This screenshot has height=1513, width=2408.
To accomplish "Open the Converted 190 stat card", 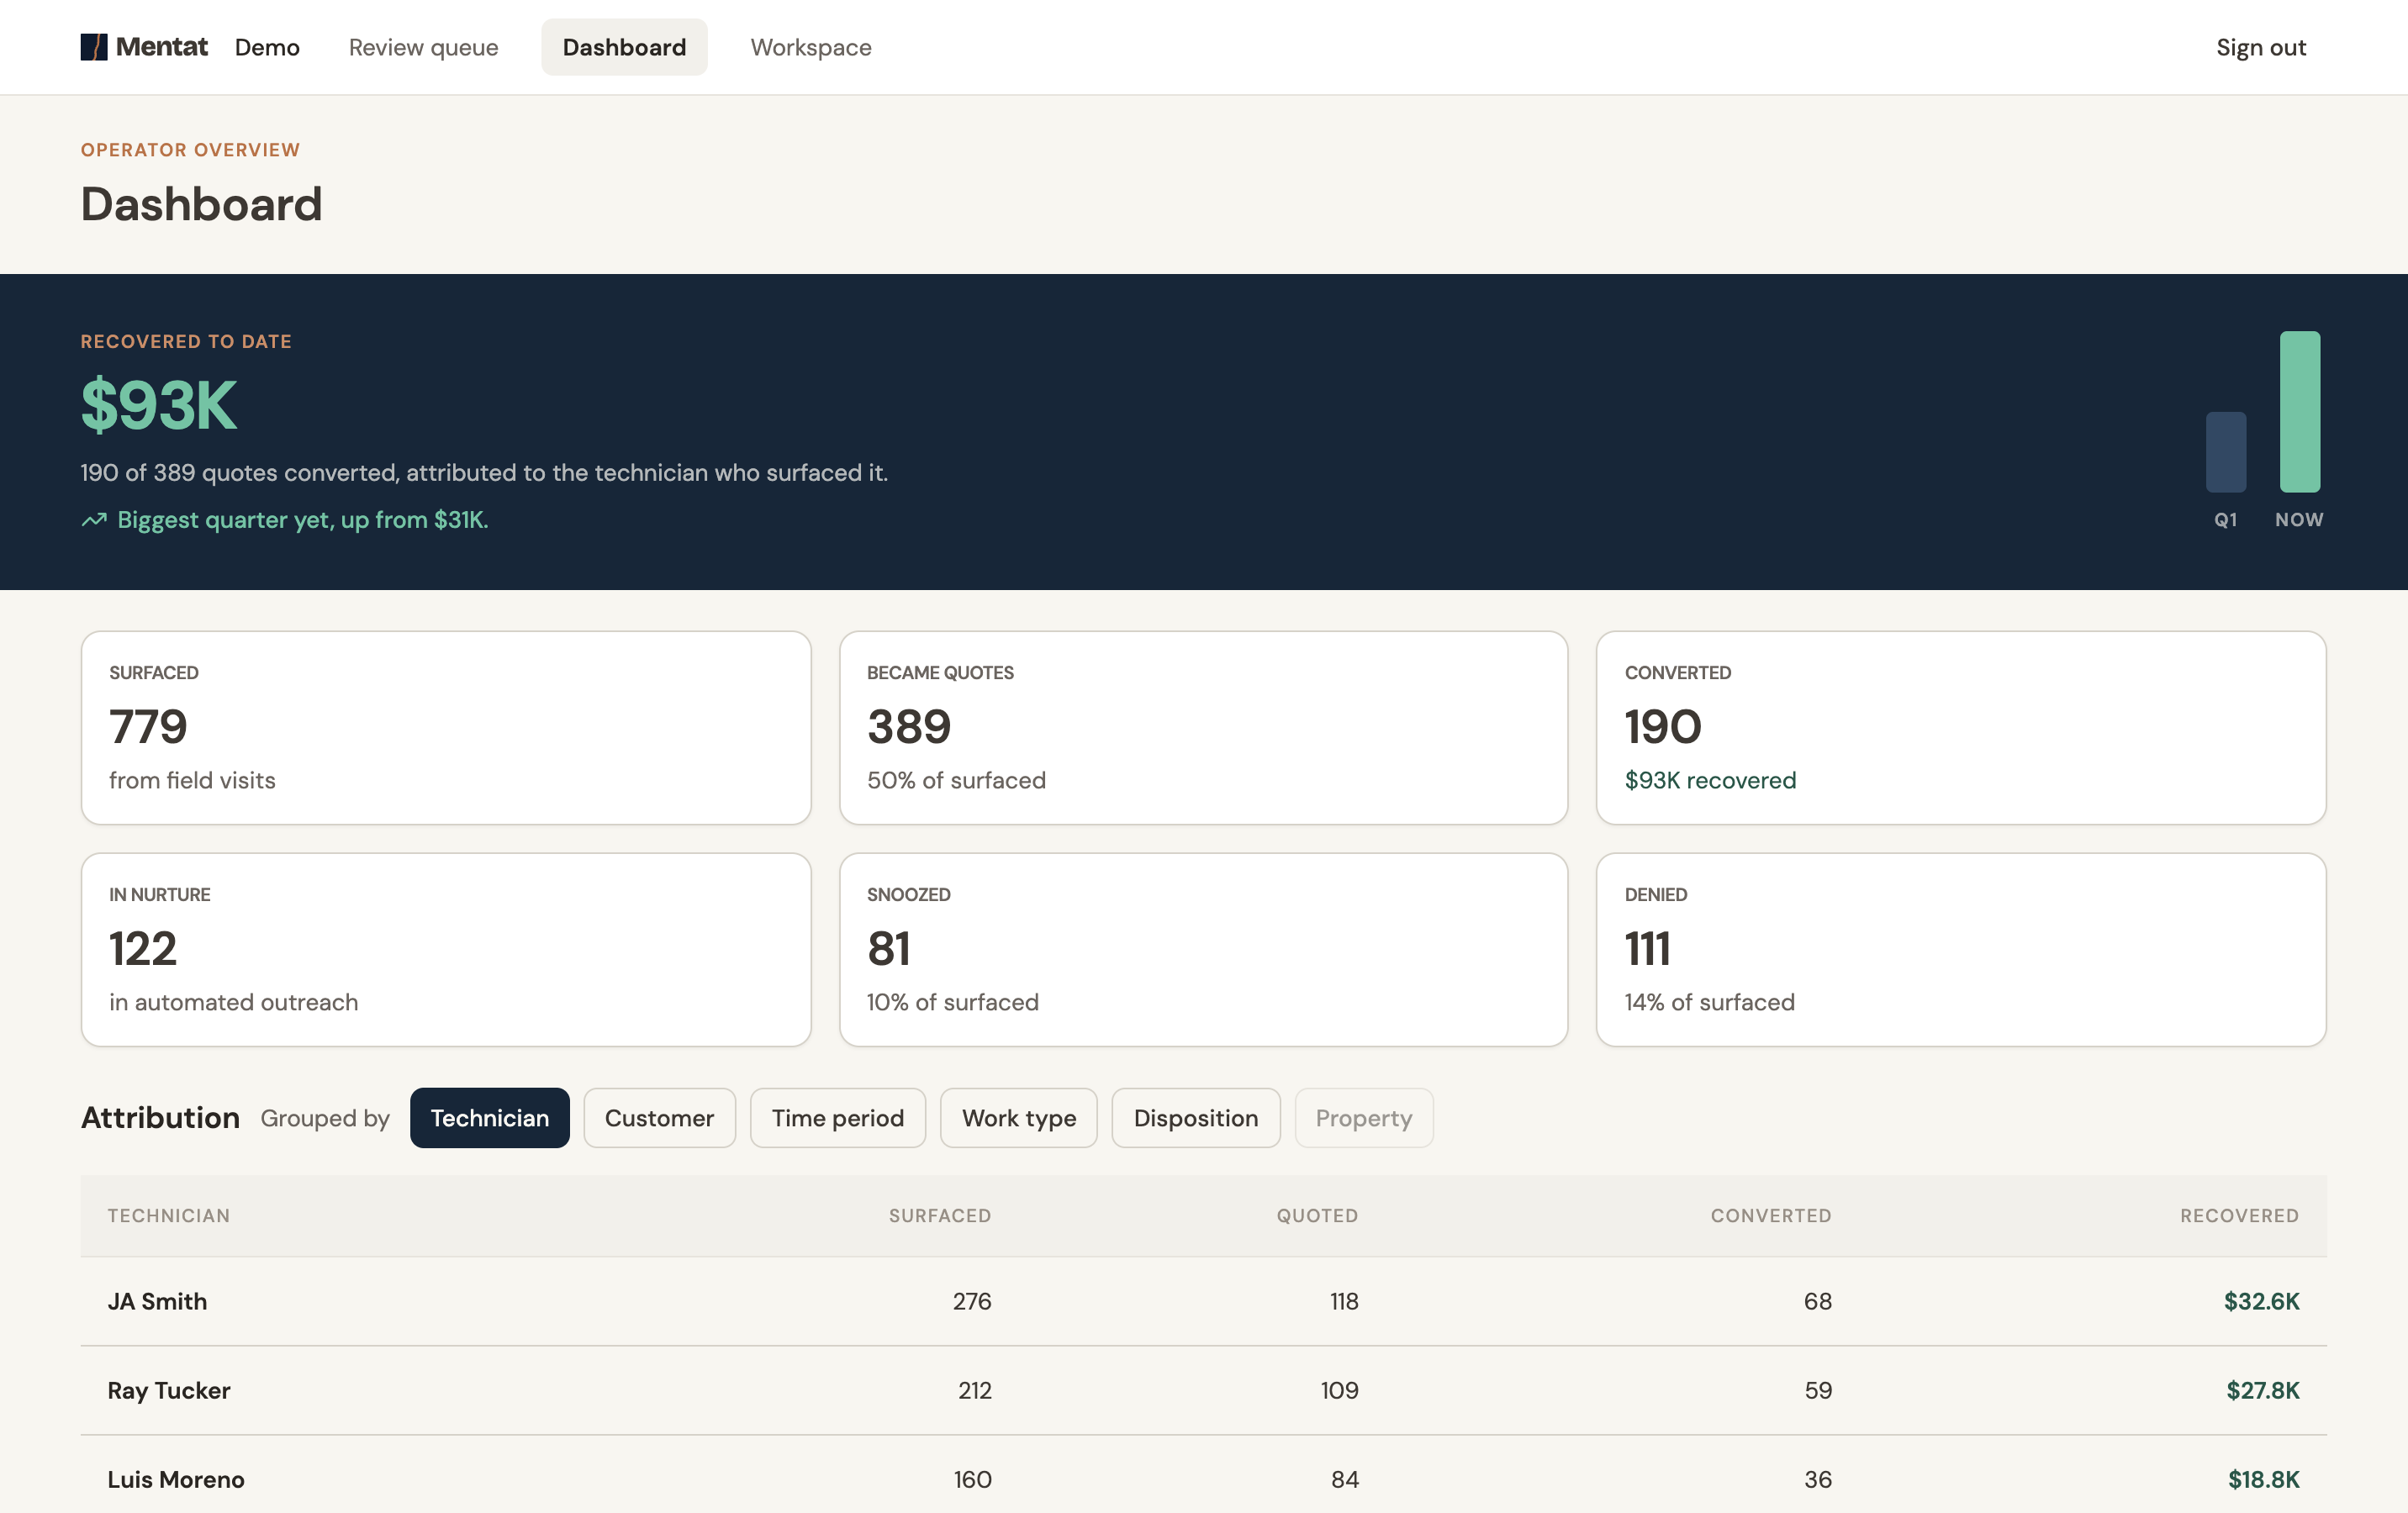I will 1961,728.
